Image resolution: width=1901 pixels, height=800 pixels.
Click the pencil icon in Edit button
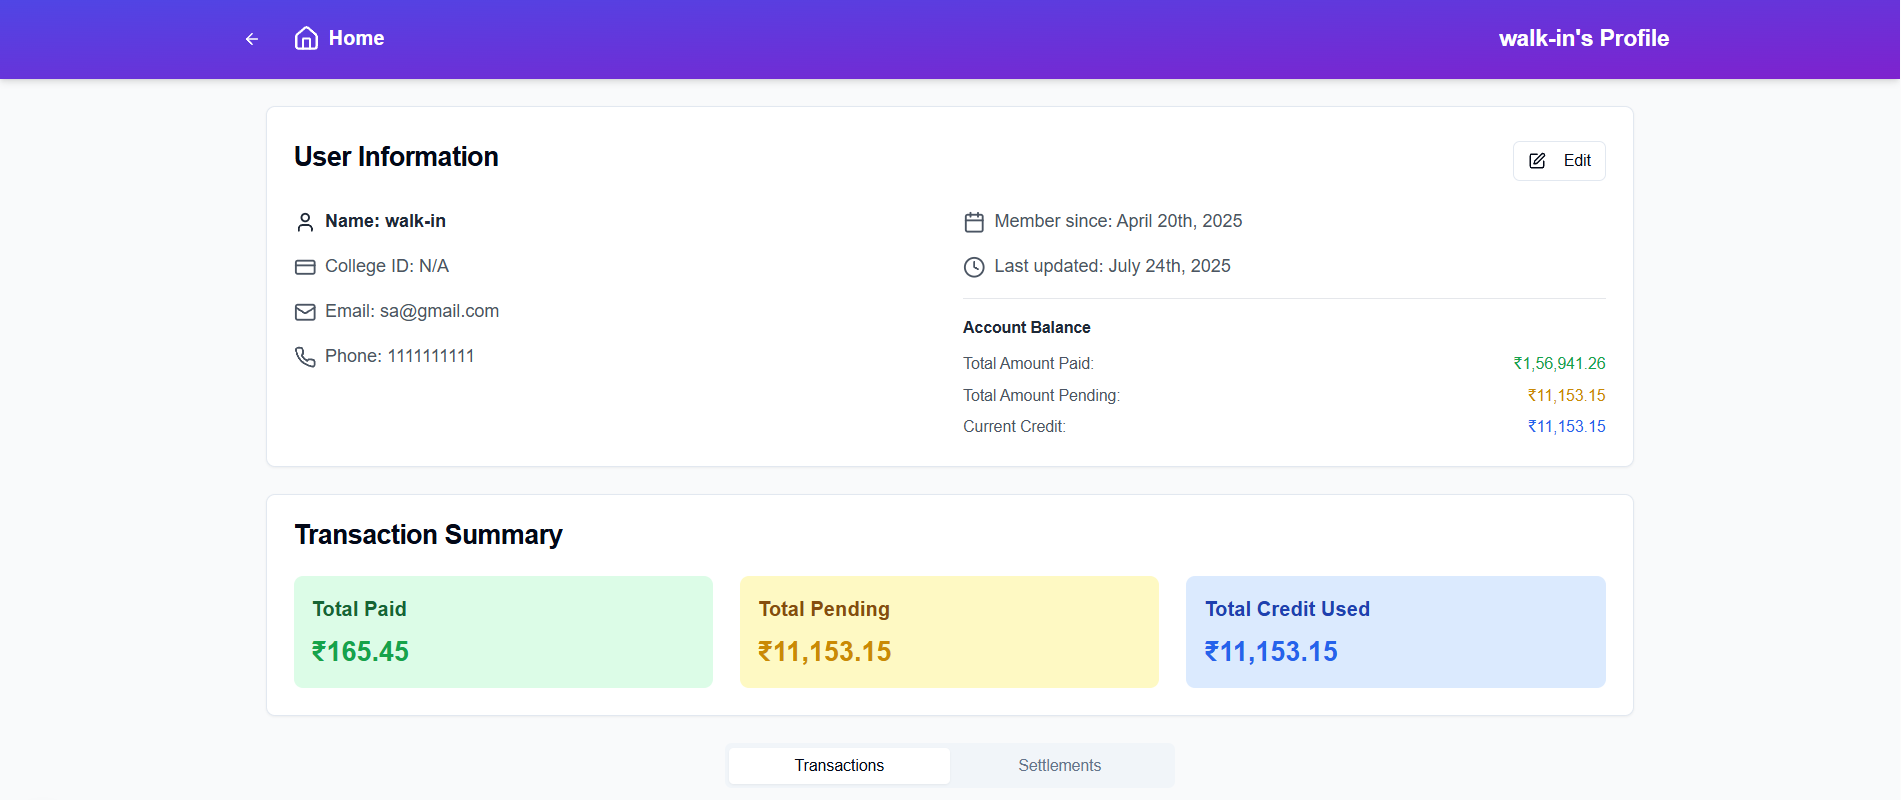pos(1537,161)
